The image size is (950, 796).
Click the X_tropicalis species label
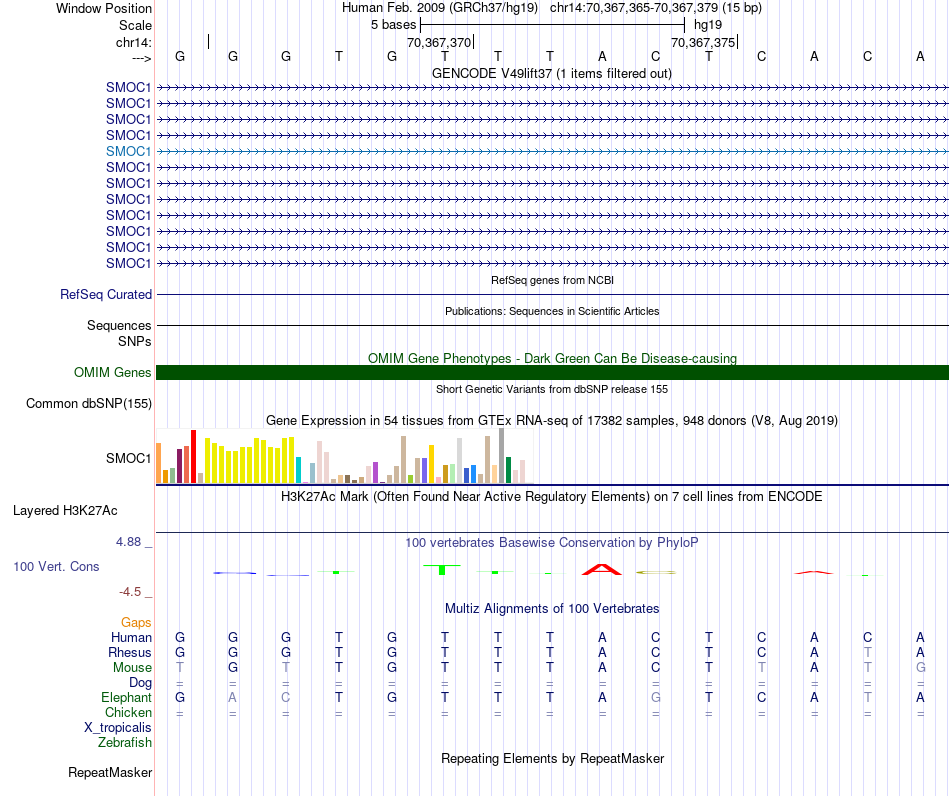click(118, 728)
